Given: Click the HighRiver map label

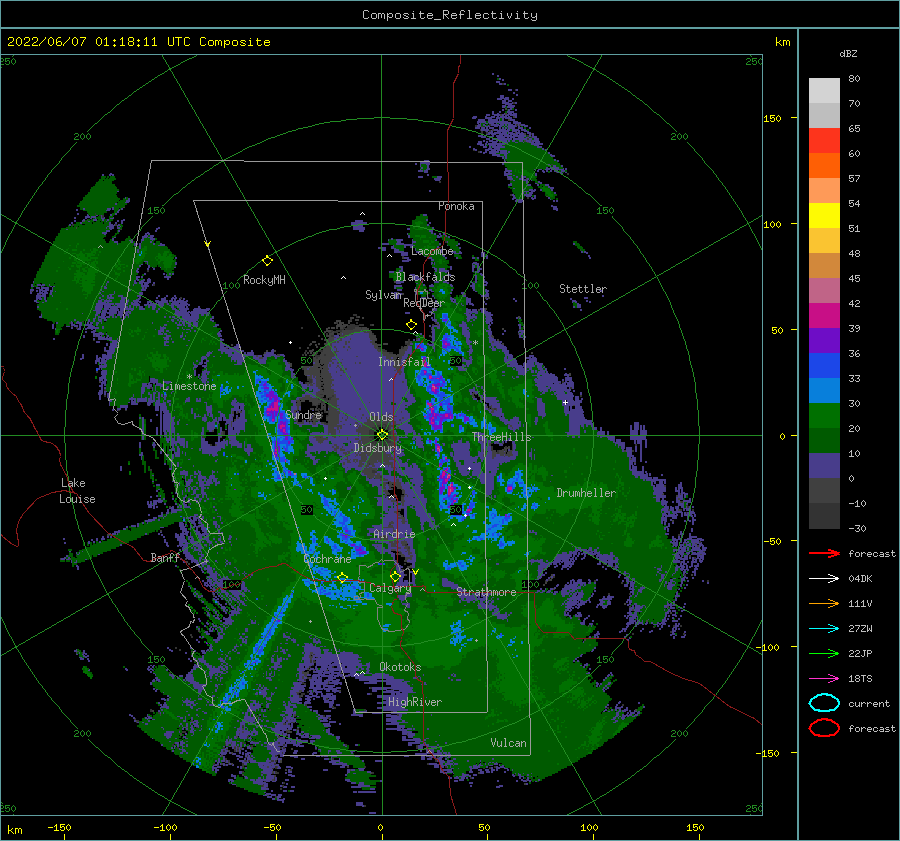Looking at the screenshot, I should pyautogui.click(x=414, y=702).
